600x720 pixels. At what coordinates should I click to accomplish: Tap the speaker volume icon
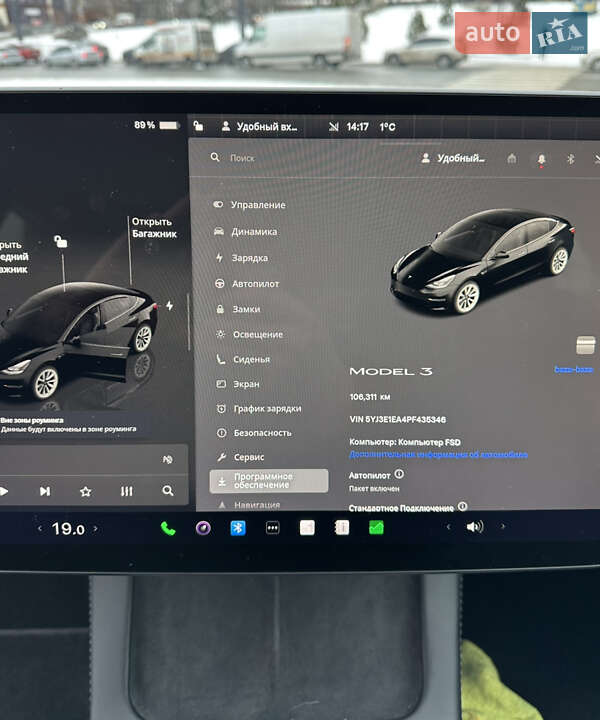(475, 527)
